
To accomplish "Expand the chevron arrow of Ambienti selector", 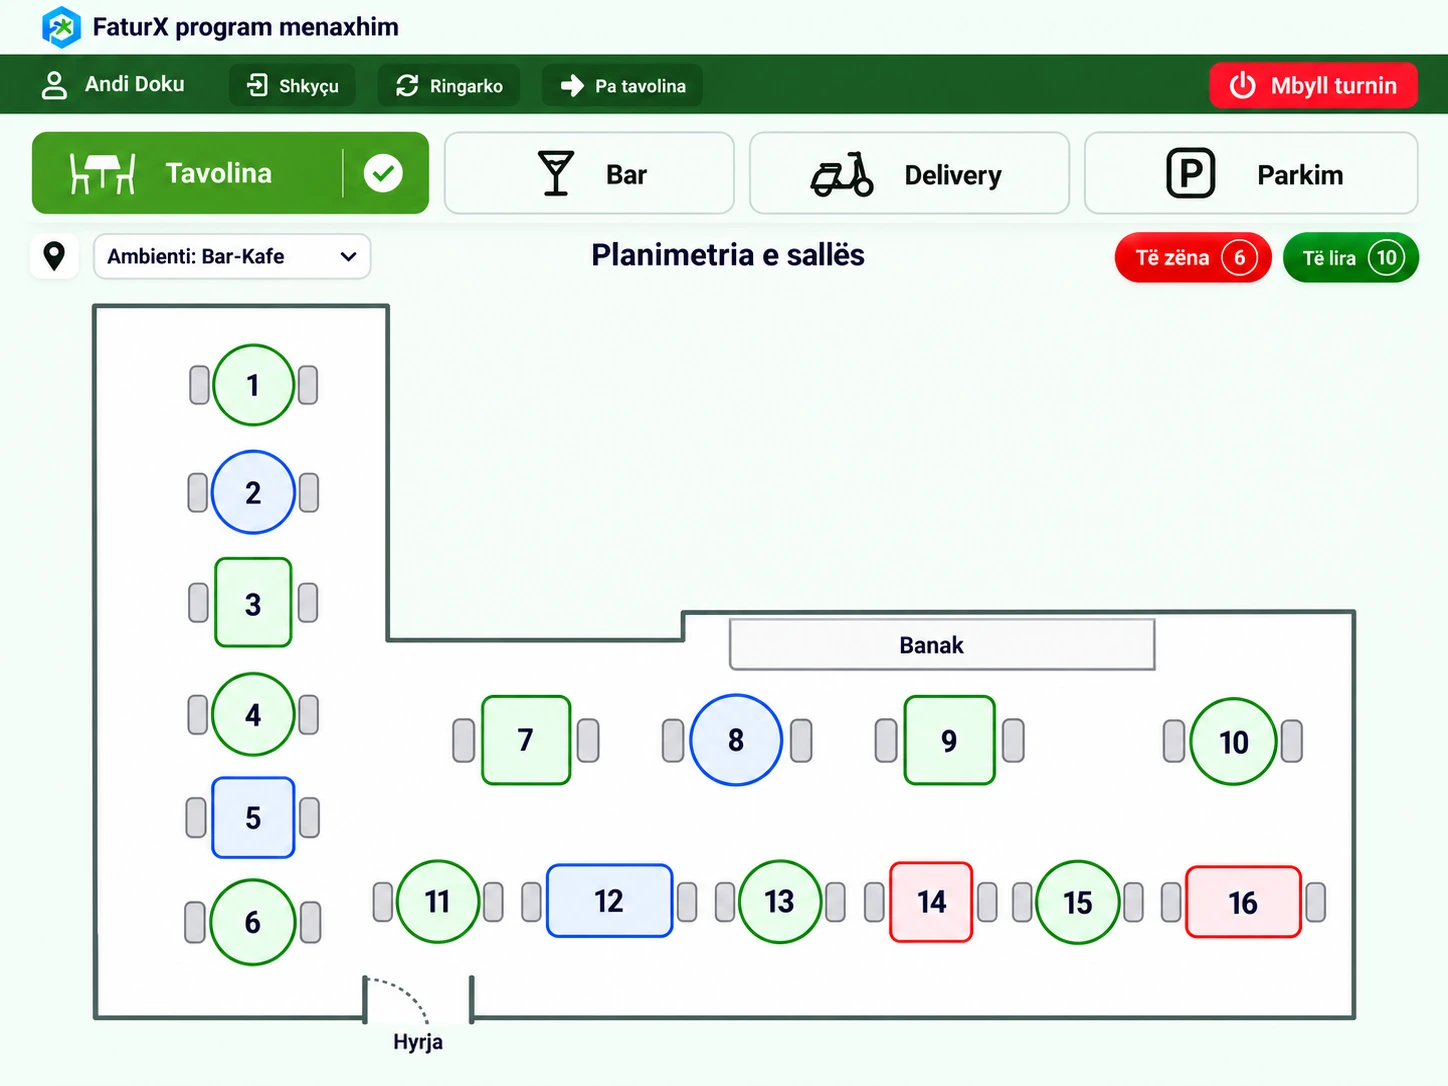I will 348,257.
